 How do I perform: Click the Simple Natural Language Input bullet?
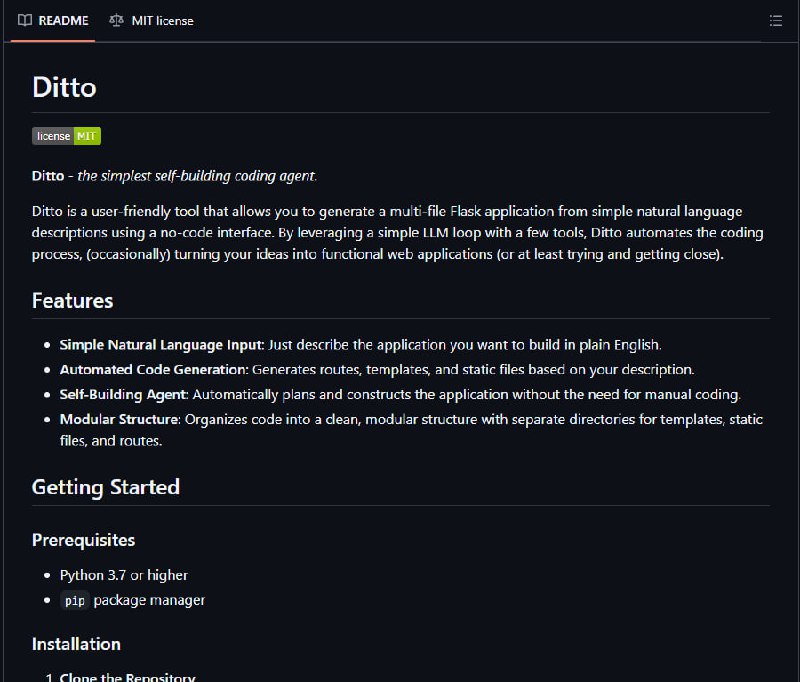[360, 345]
